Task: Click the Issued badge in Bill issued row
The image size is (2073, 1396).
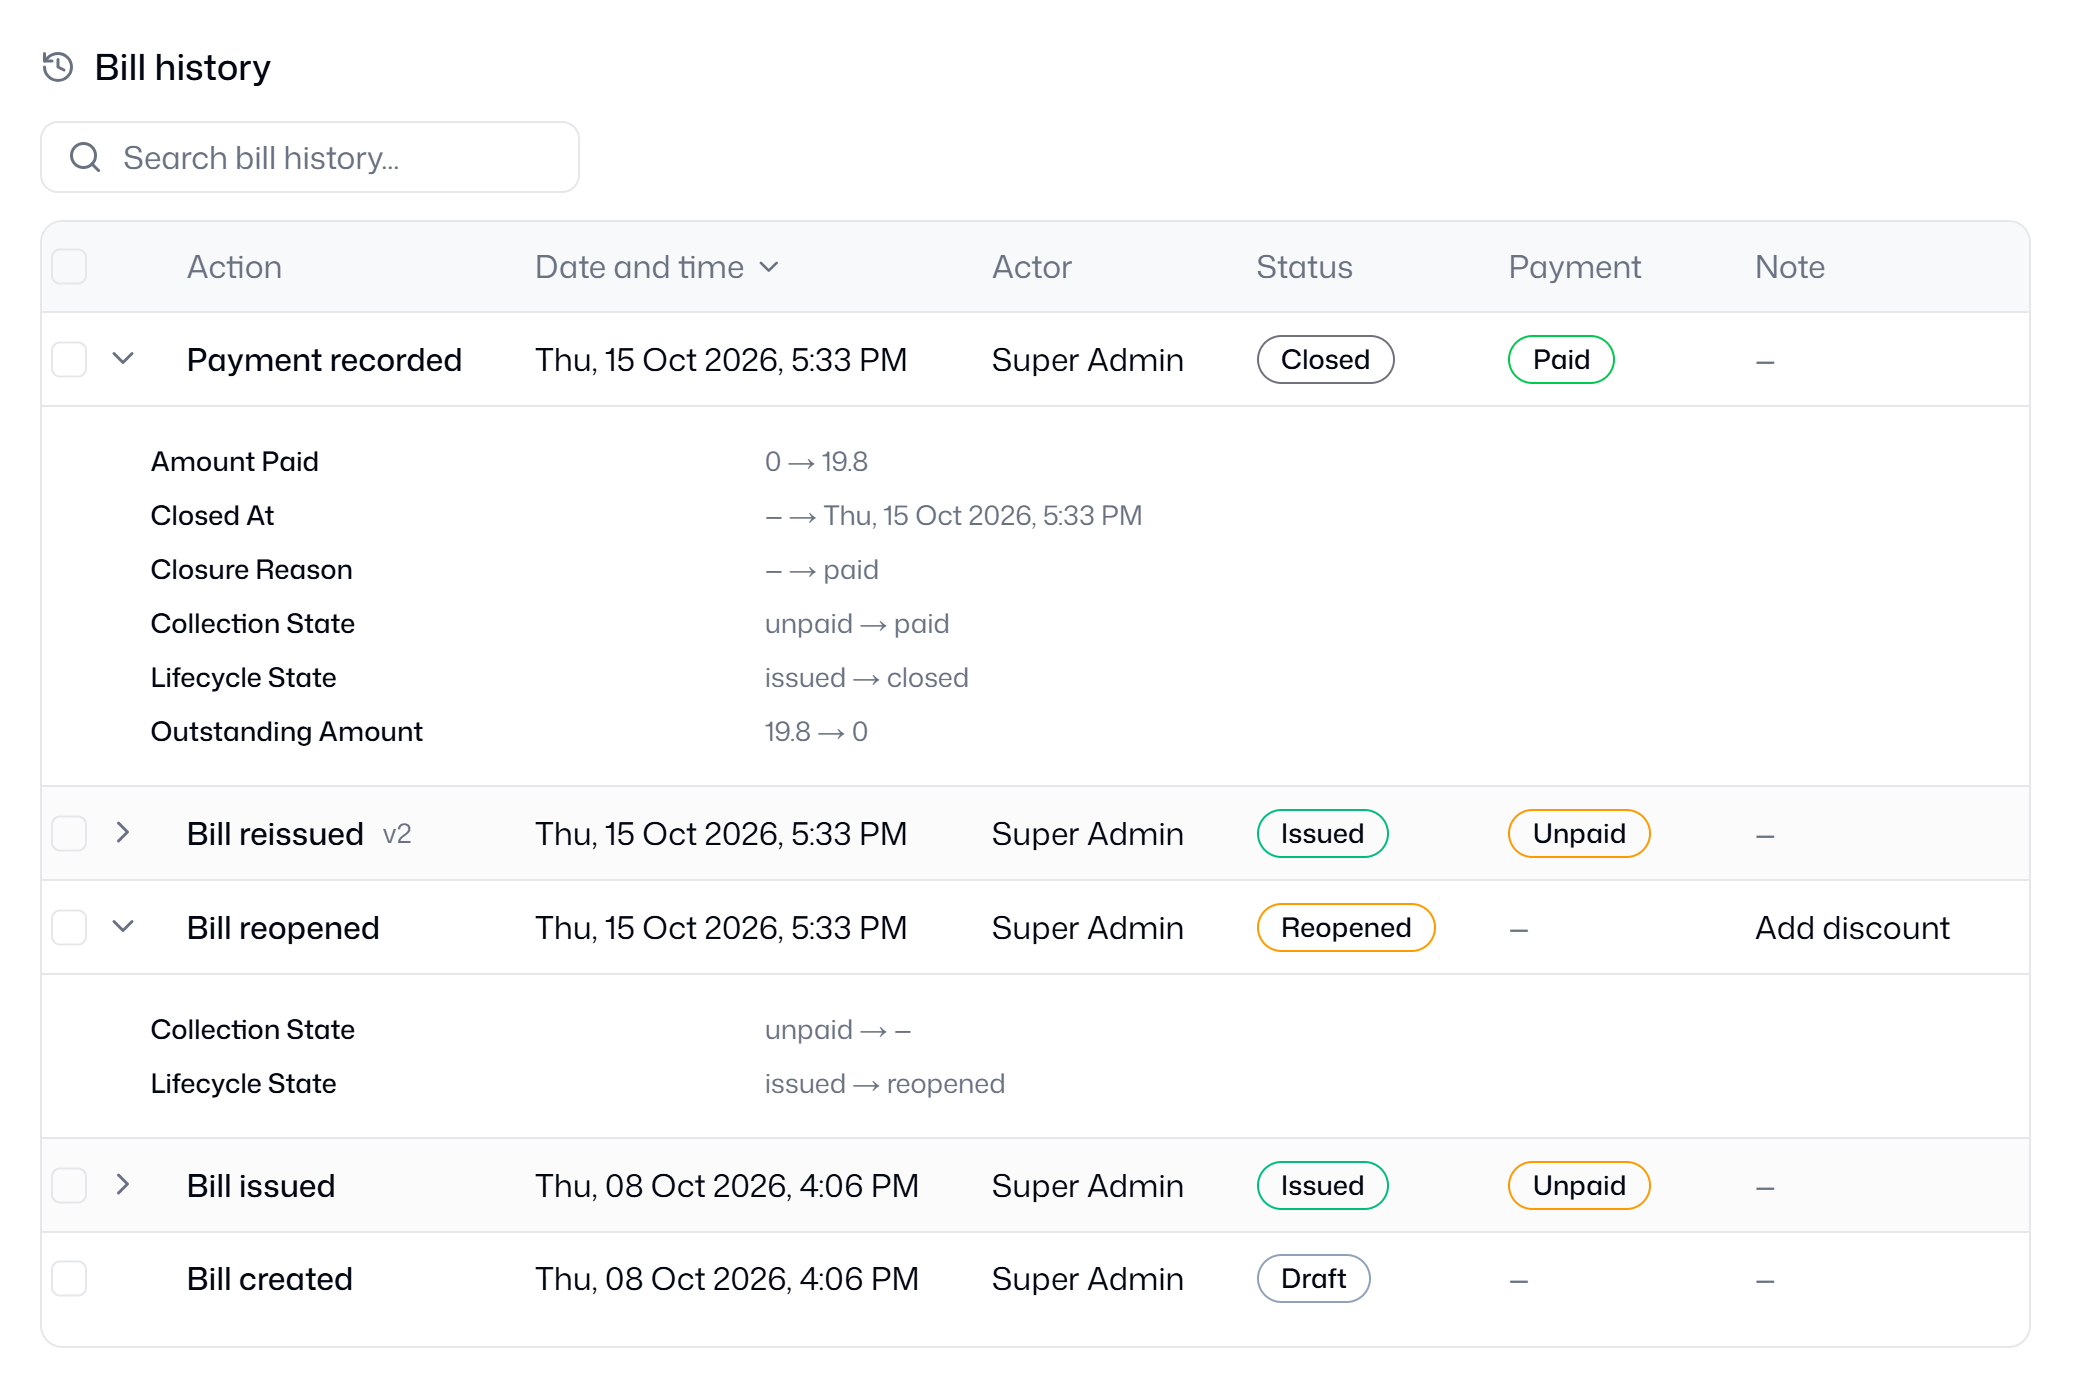Action: [1322, 1185]
